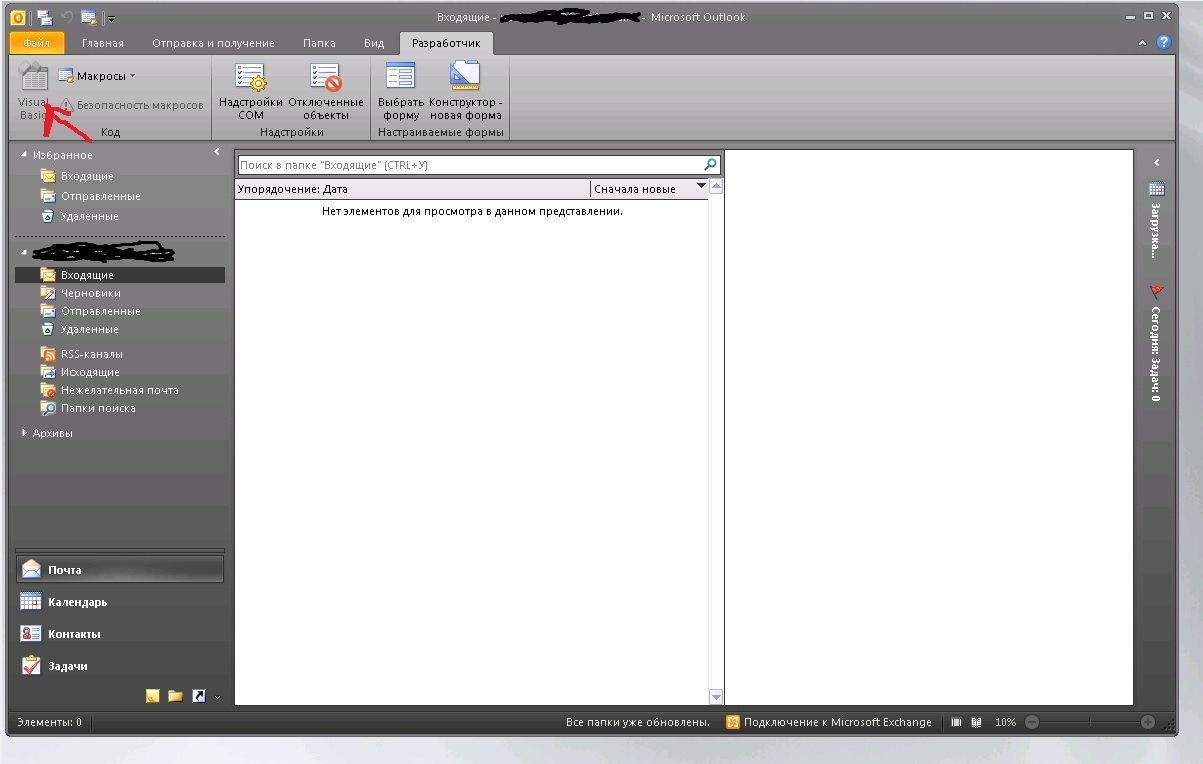Click message list scrollbar down arrow
This screenshot has height=764, width=1203.
pos(716,697)
